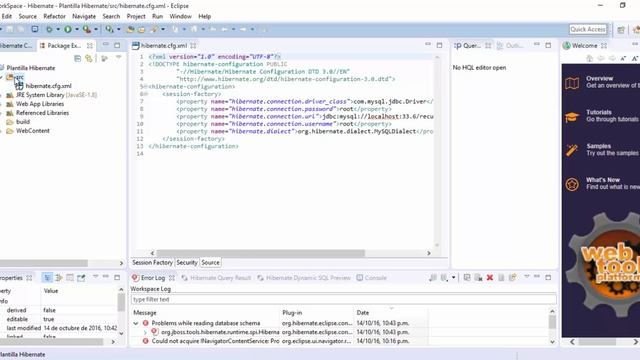Screen dimensions: 640x360
Task: Open the Samples link in Welcome
Action: [599, 146]
